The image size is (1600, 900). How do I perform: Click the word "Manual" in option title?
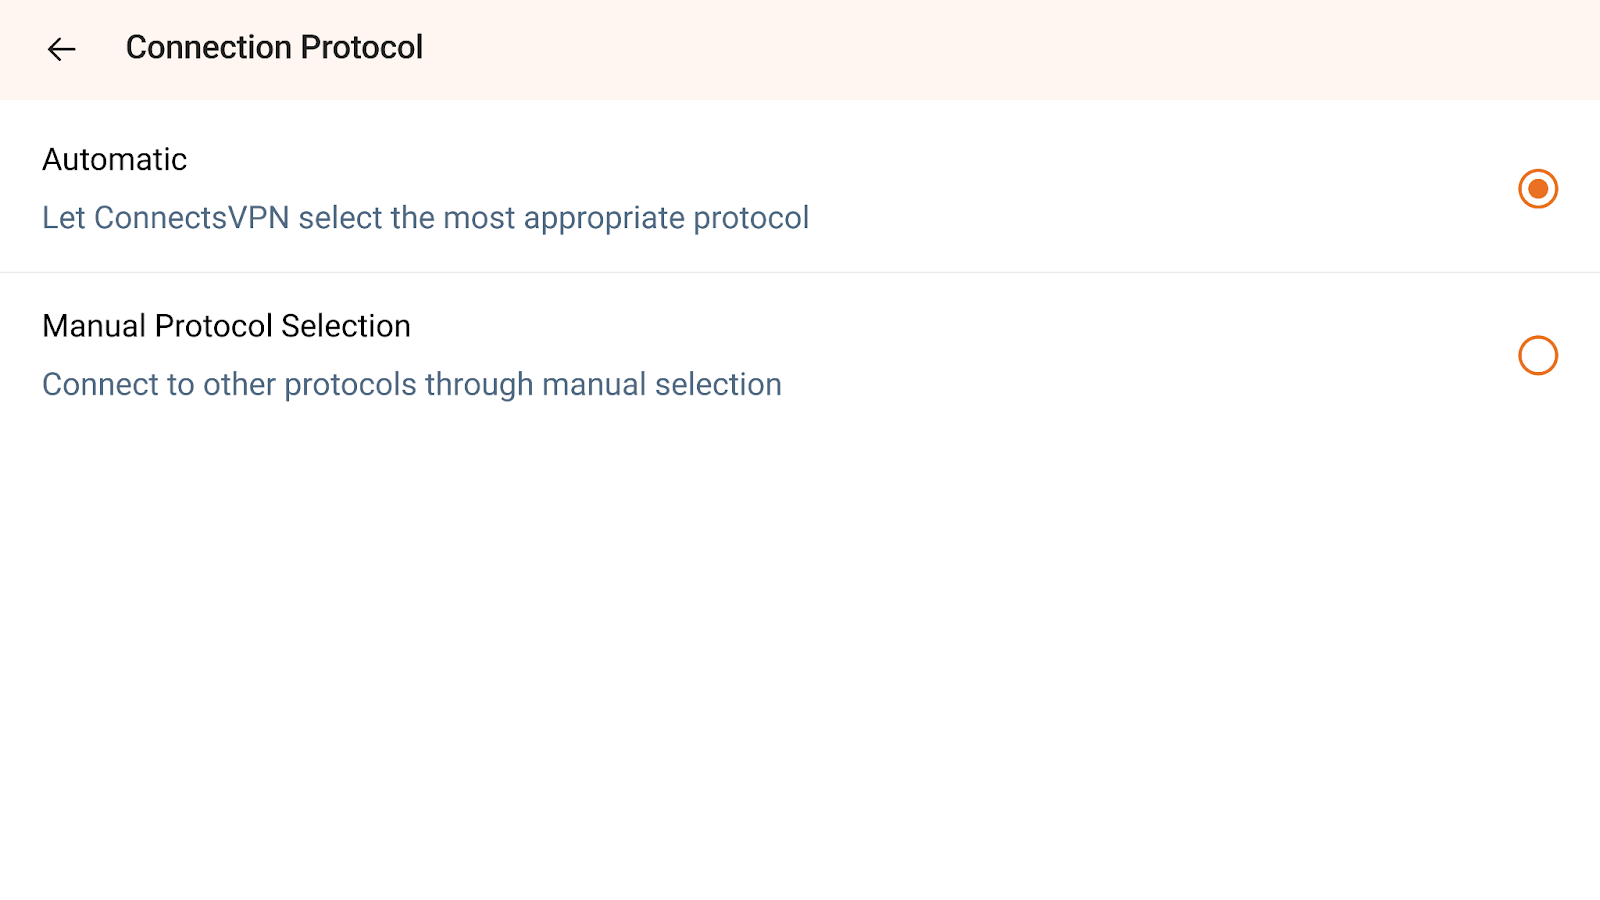(x=94, y=326)
